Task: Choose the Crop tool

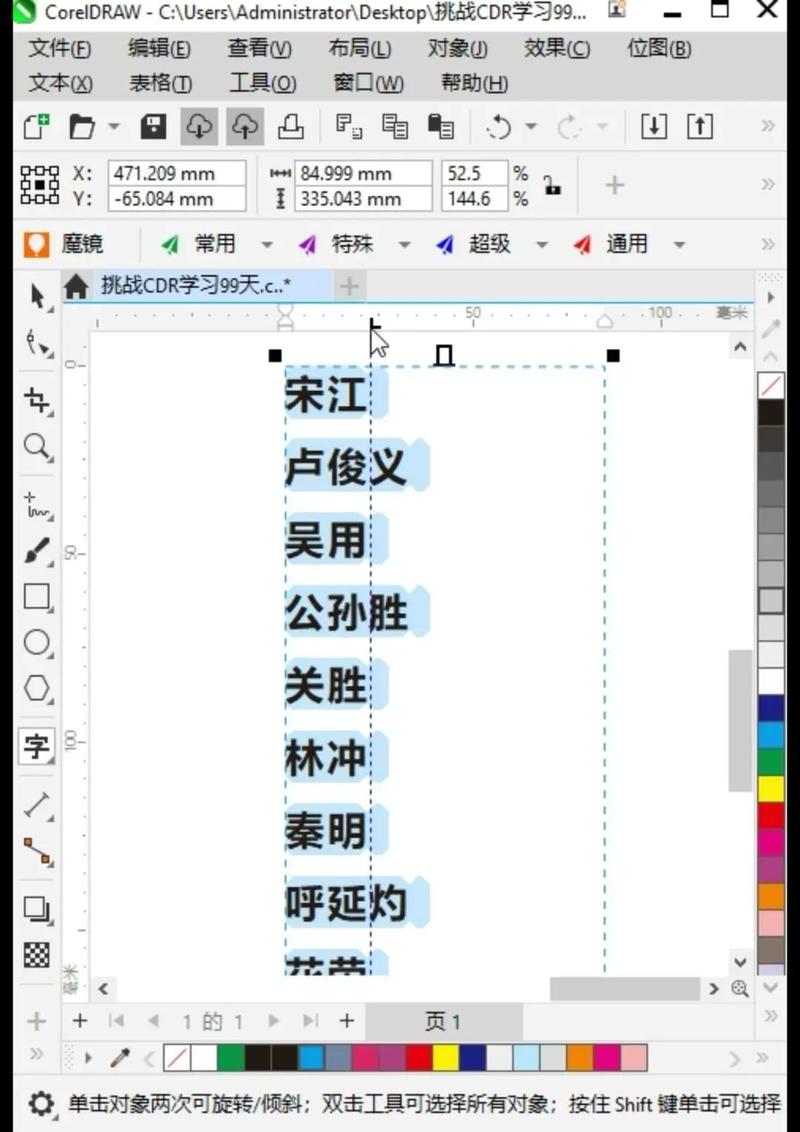Action: (36, 400)
